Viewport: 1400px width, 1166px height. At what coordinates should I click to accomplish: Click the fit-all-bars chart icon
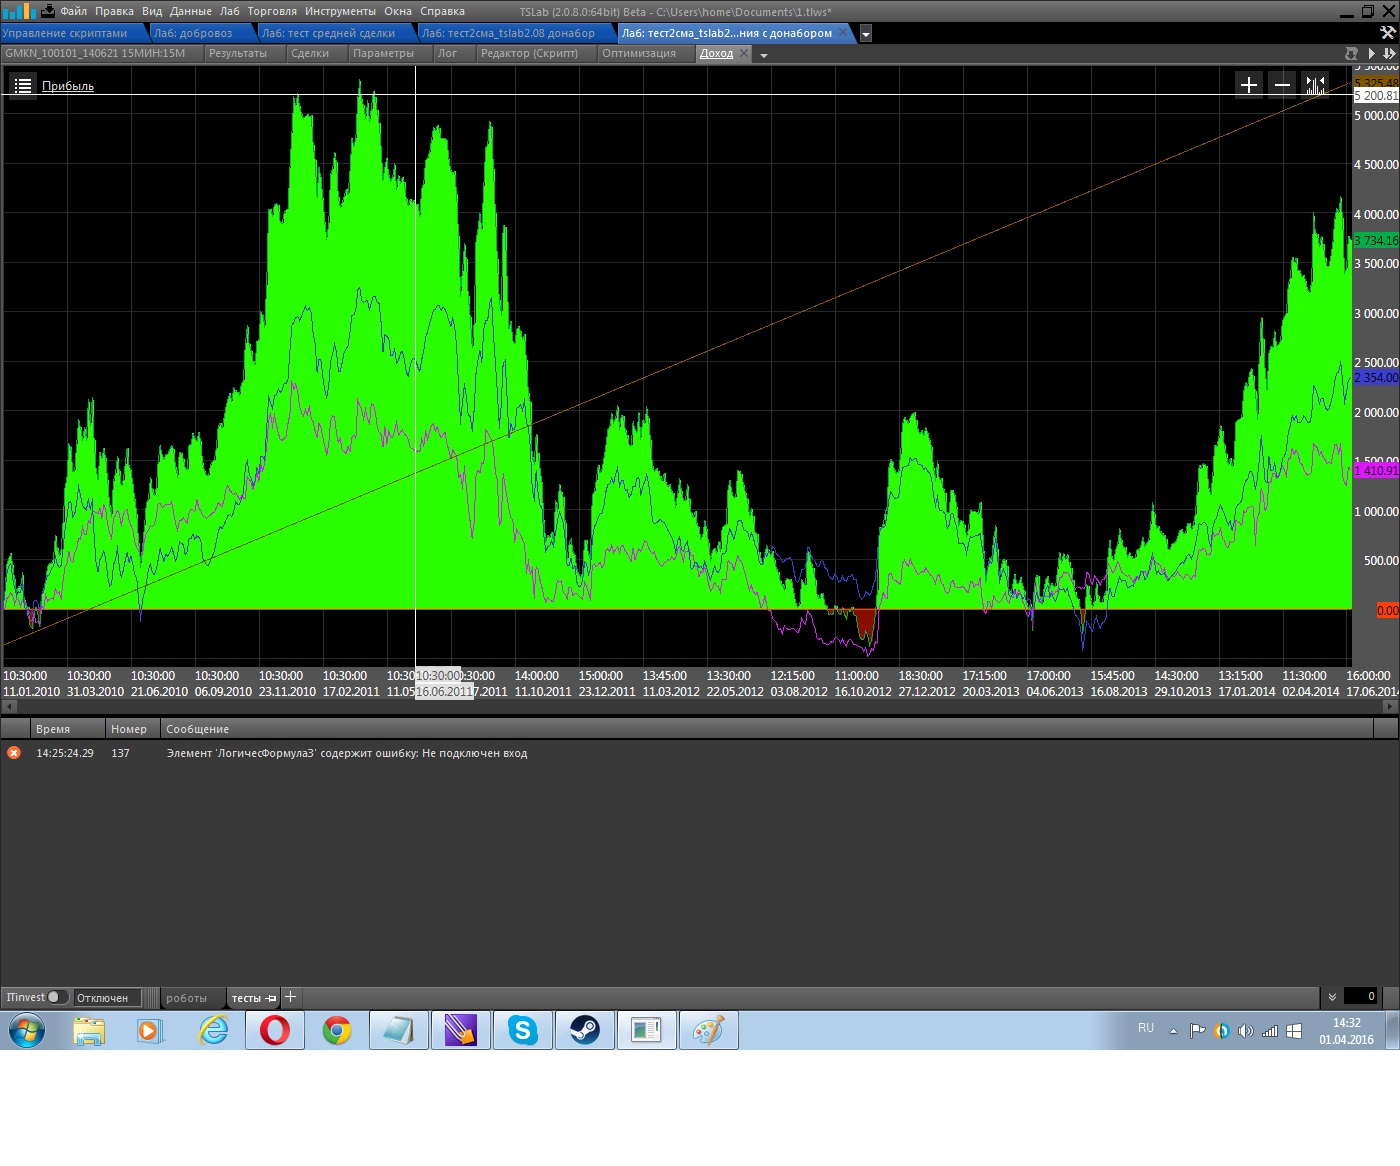(x=1315, y=85)
